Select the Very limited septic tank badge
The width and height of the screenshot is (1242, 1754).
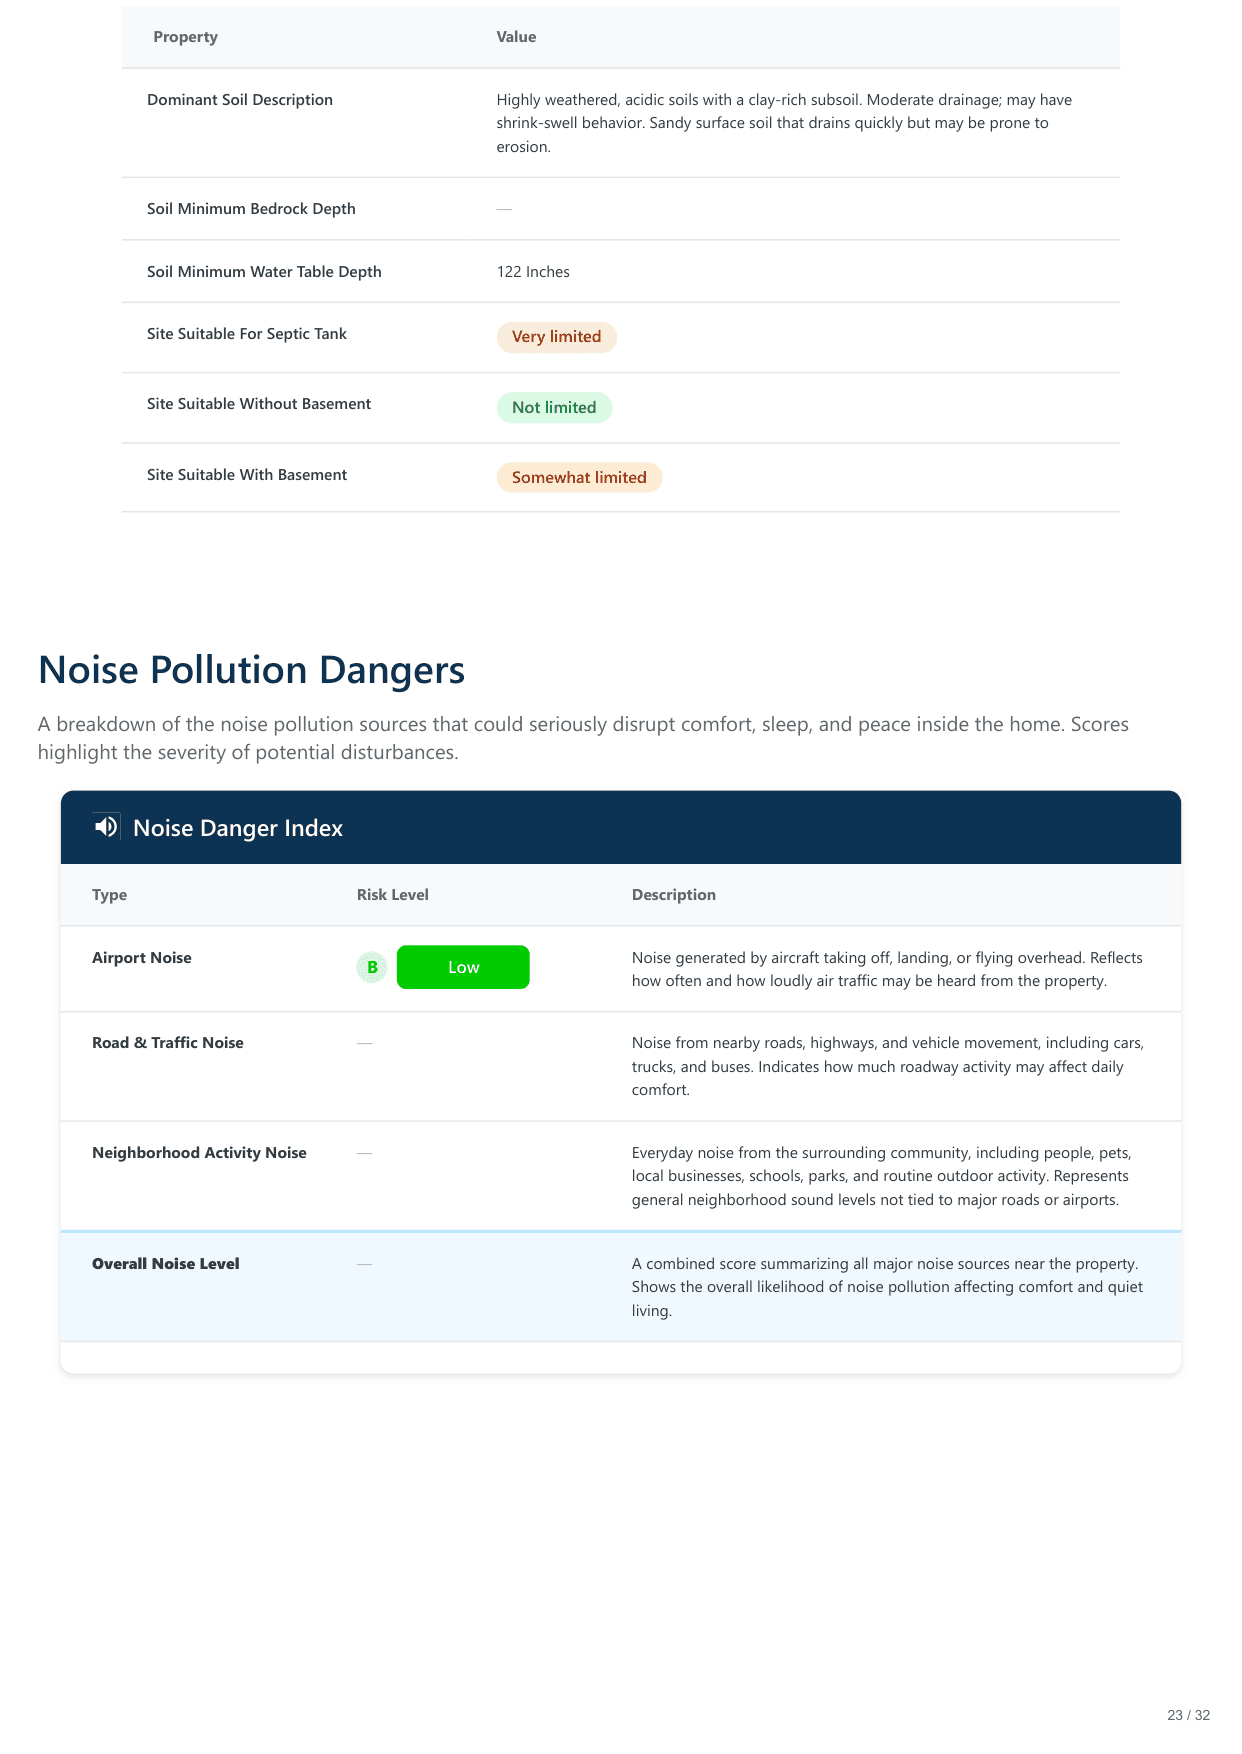pyautogui.click(x=556, y=337)
